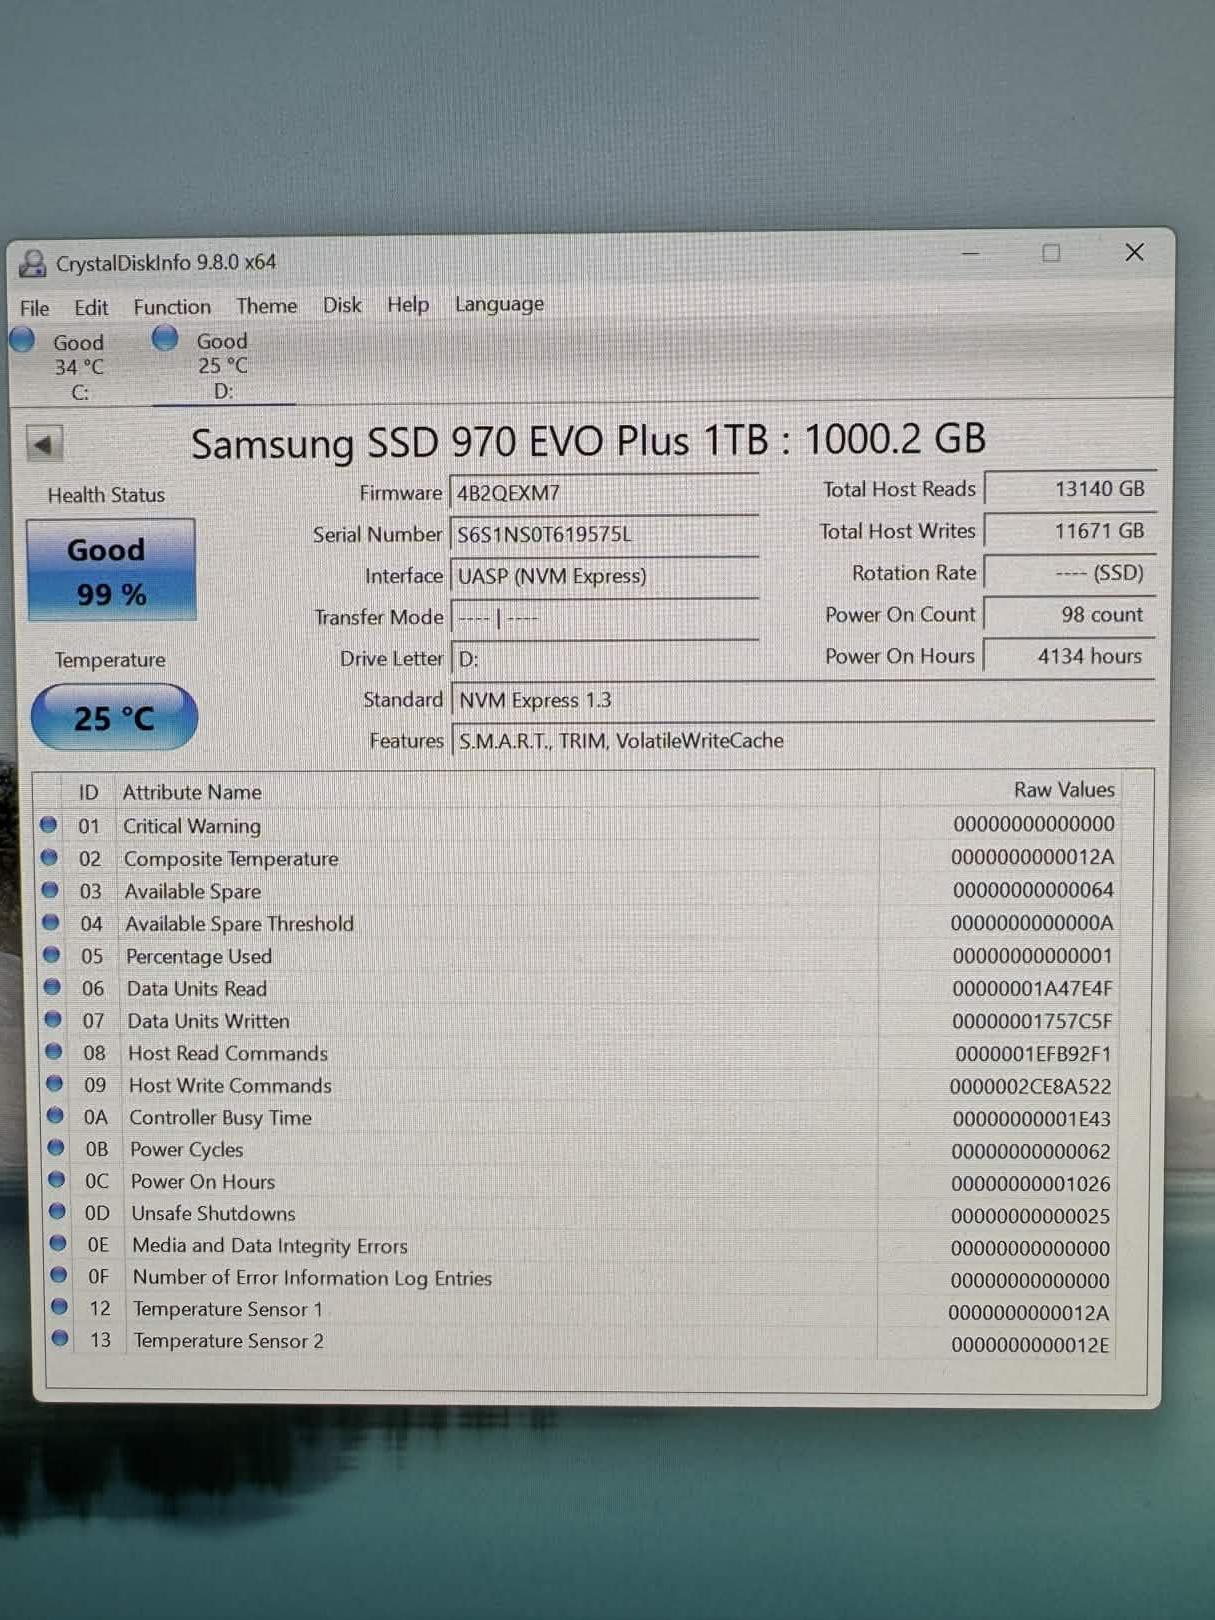
Task: Close the CrystalDiskInfo window
Action: pyautogui.click(x=1134, y=252)
